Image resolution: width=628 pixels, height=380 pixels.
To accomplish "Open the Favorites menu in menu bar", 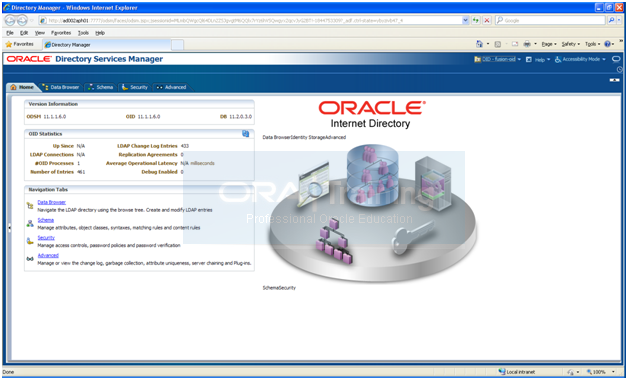I will point(61,33).
